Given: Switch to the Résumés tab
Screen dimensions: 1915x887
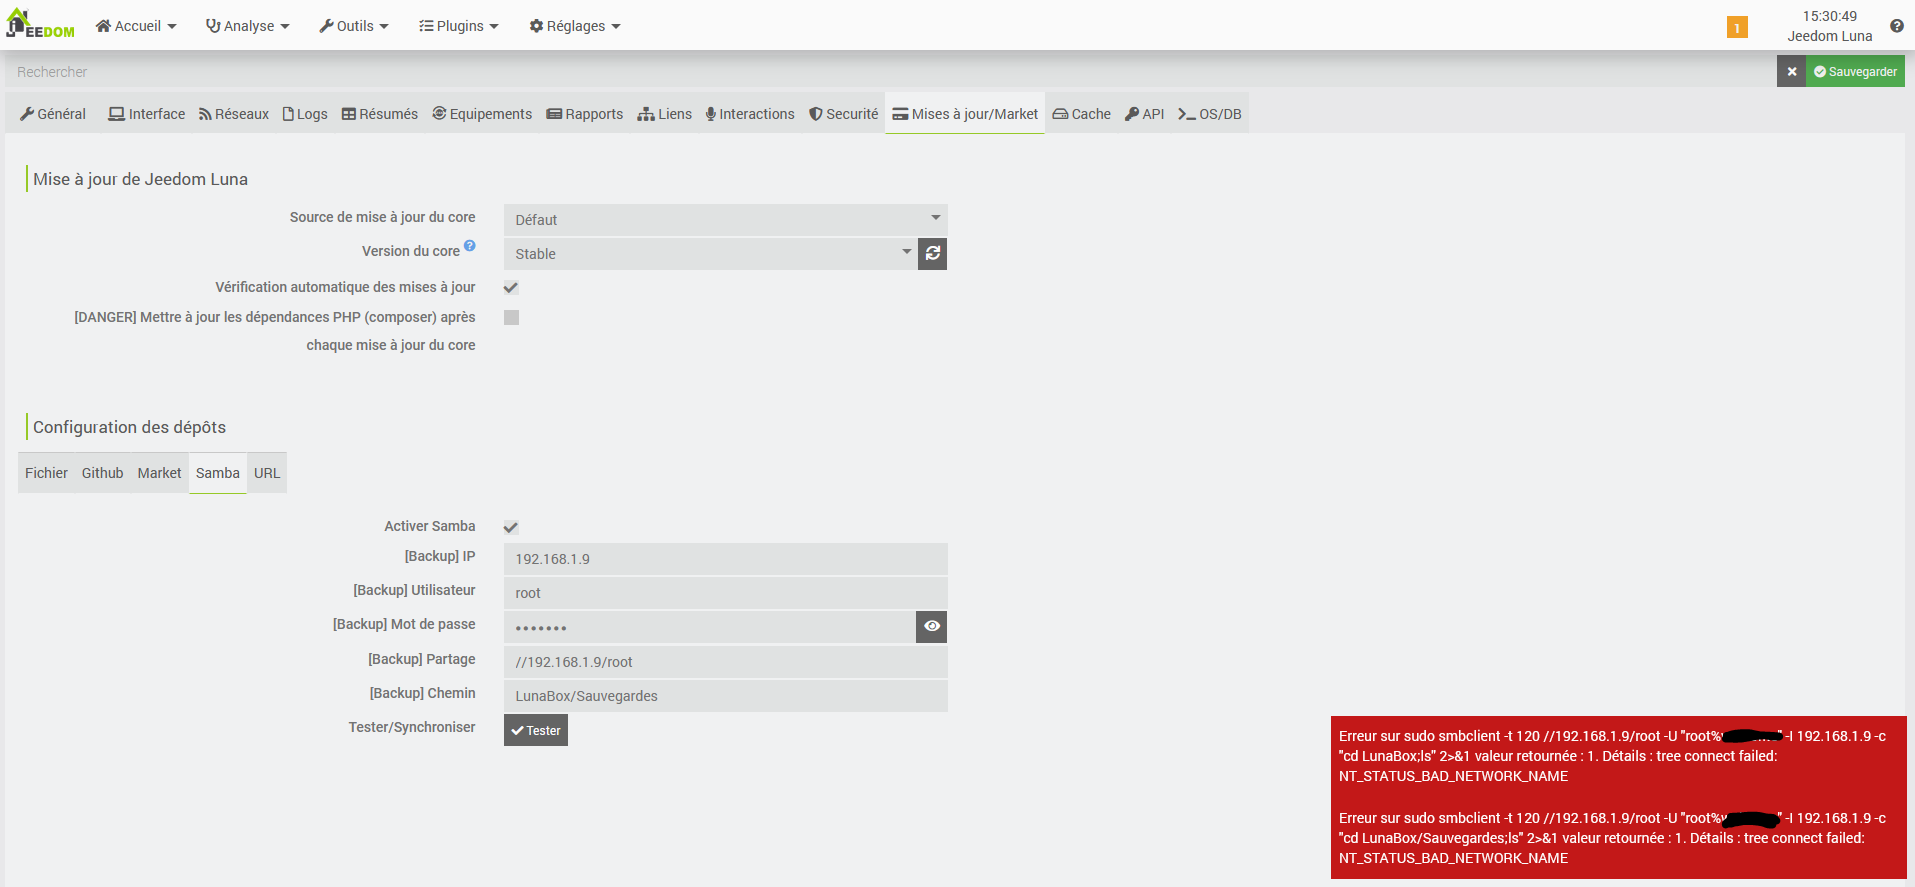Looking at the screenshot, I should pyautogui.click(x=380, y=114).
